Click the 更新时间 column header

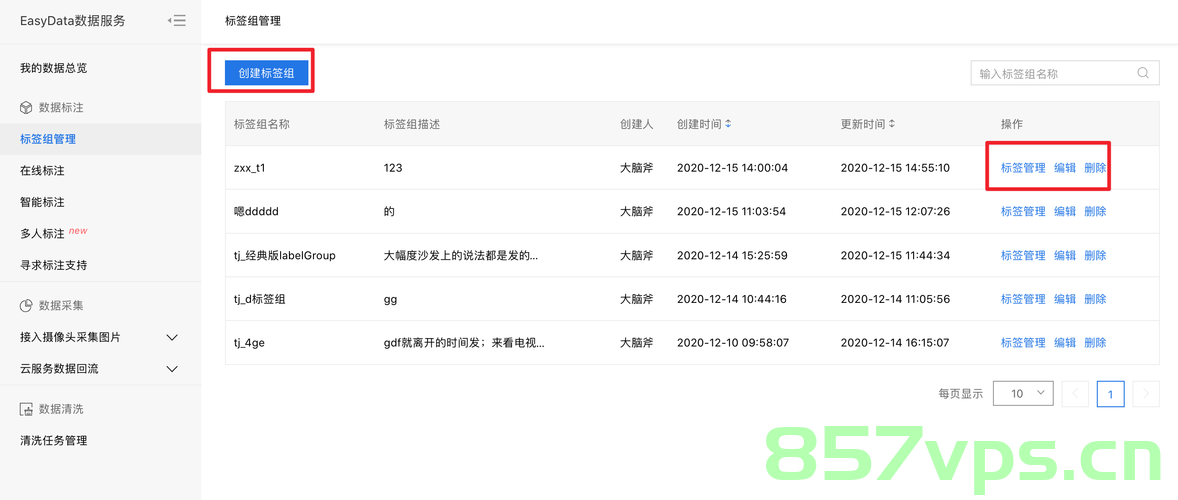click(862, 124)
